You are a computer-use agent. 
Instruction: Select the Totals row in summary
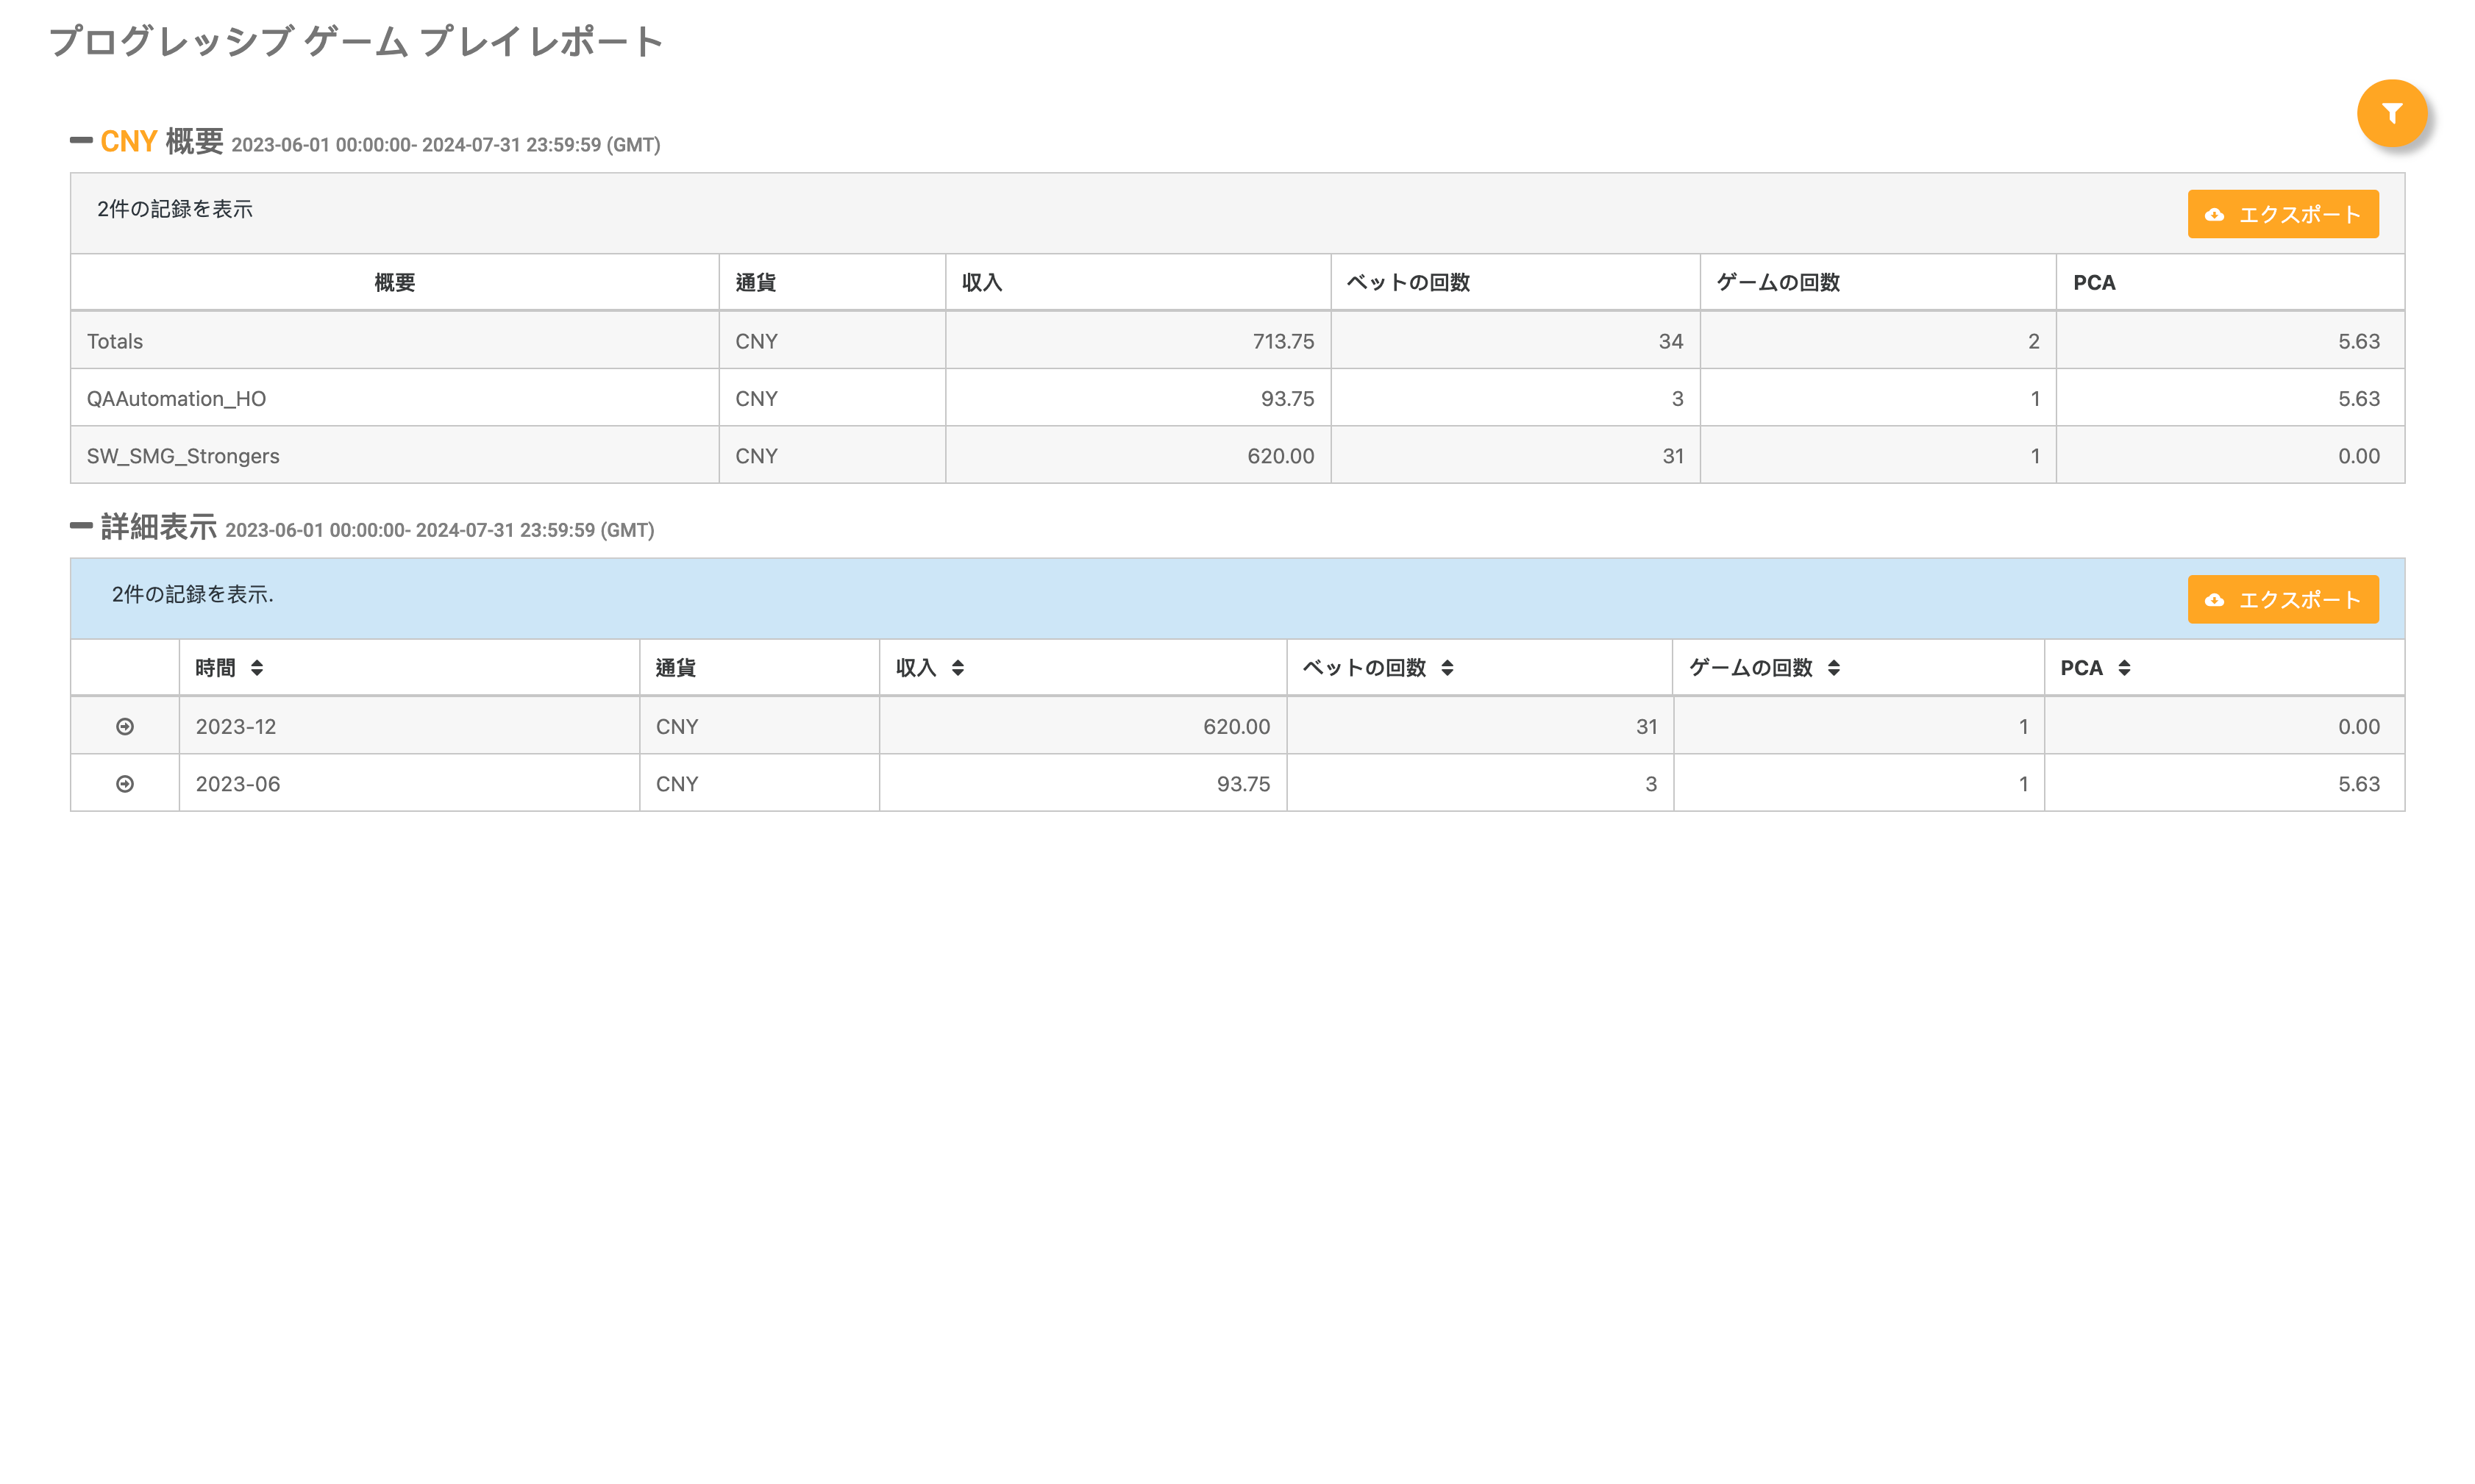click(x=115, y=341)
